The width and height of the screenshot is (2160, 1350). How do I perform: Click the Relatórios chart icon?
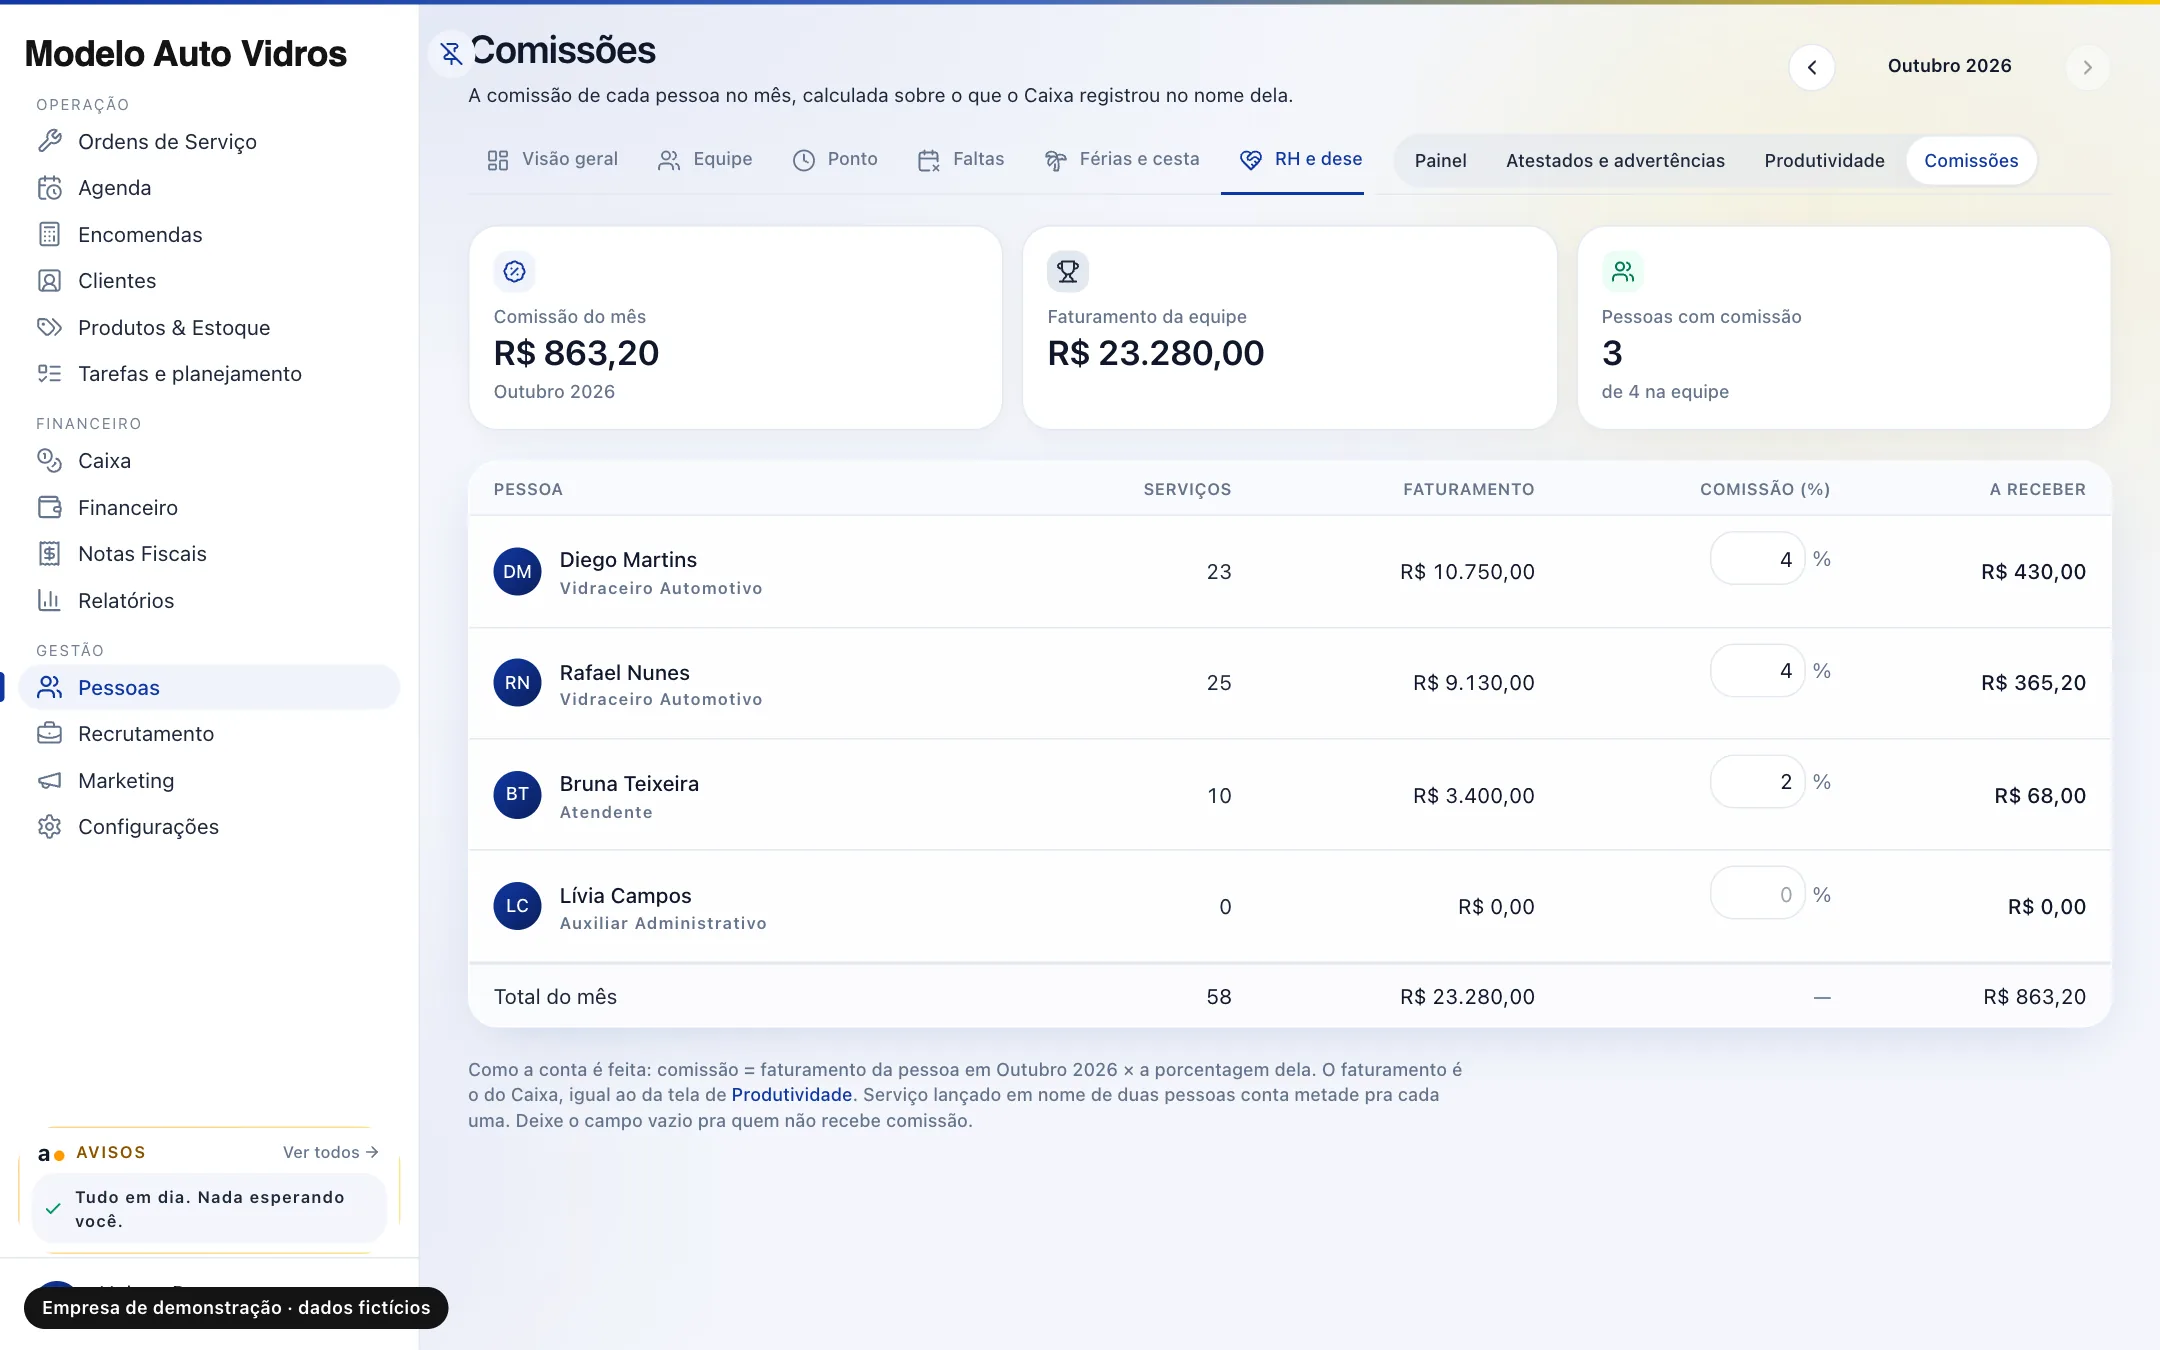pos(50,600)
